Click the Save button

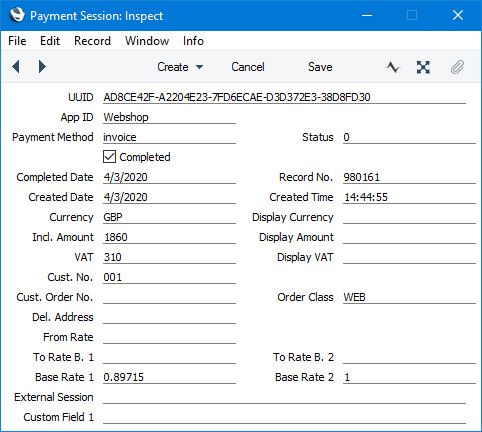320,67
